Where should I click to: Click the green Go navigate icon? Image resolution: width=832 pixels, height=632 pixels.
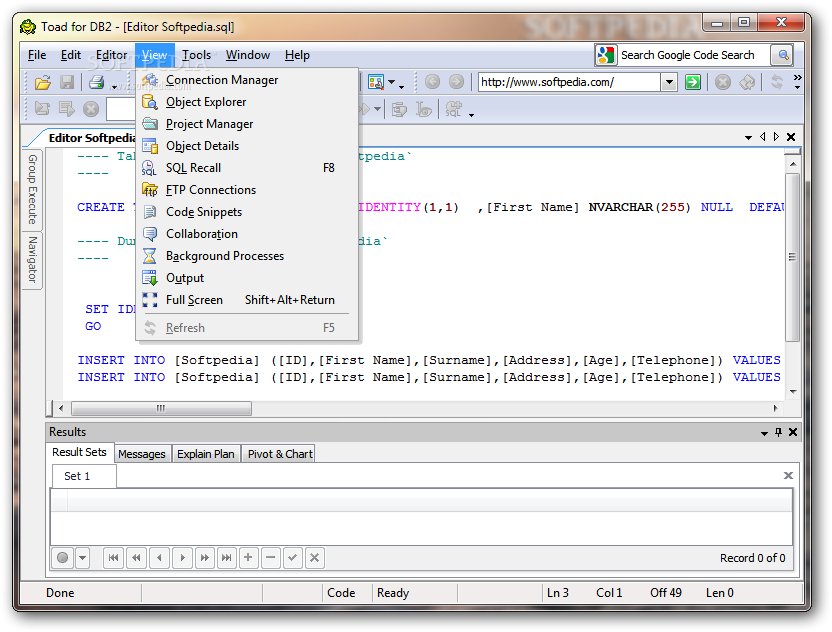(692, 82)
